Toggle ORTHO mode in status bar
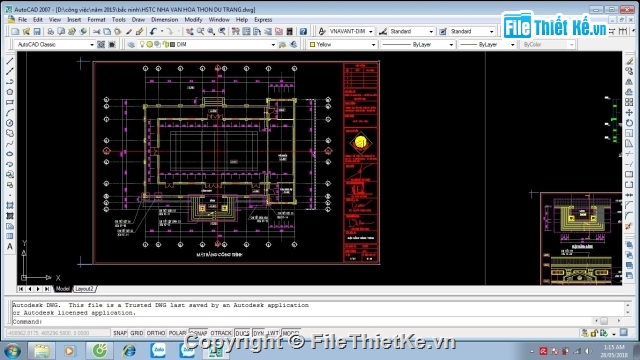The height and width of the screenshot is (360, 640). [x=156, y=333]
